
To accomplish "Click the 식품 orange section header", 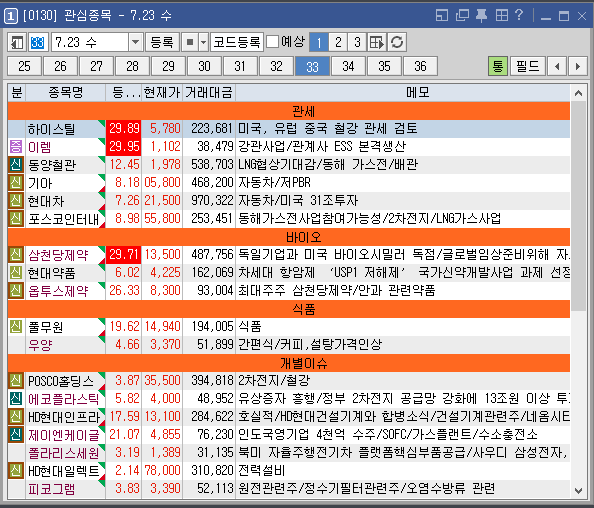I will [x=289, y=309].
